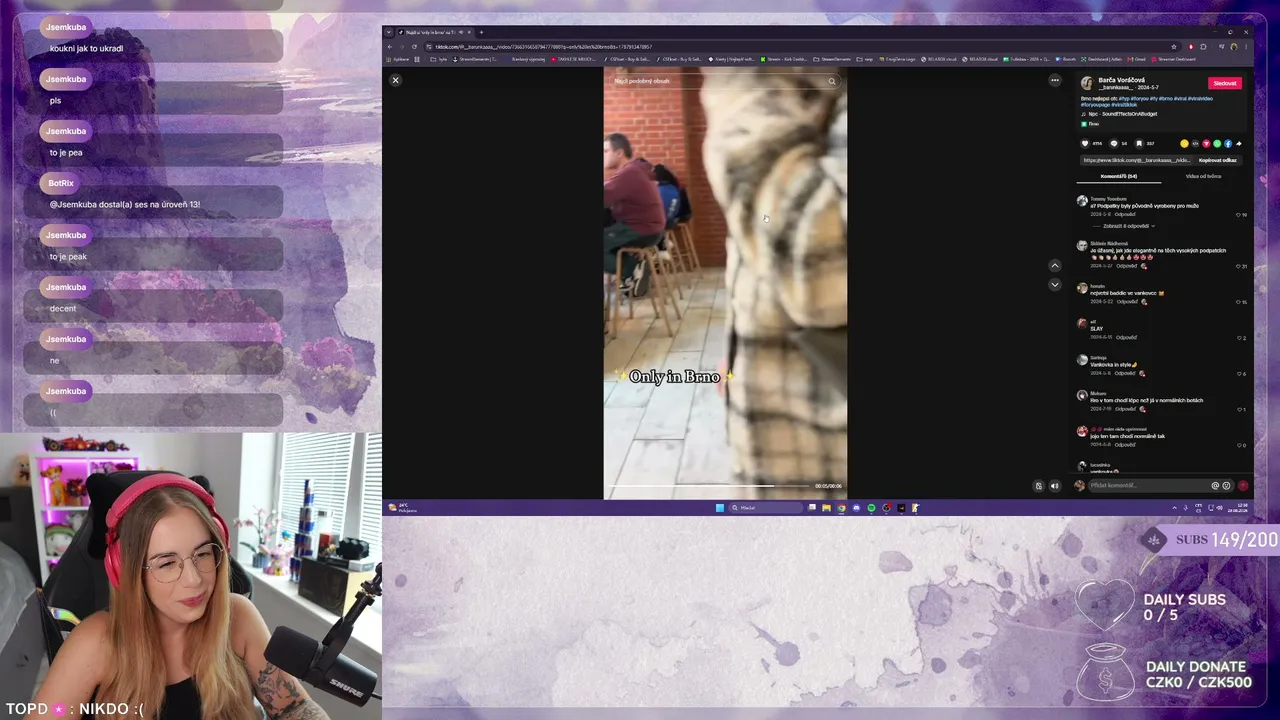The height and width of the screenshot is (720, 1280).
Task: Seek on the video progress bar
Action: tap(710, 486)
